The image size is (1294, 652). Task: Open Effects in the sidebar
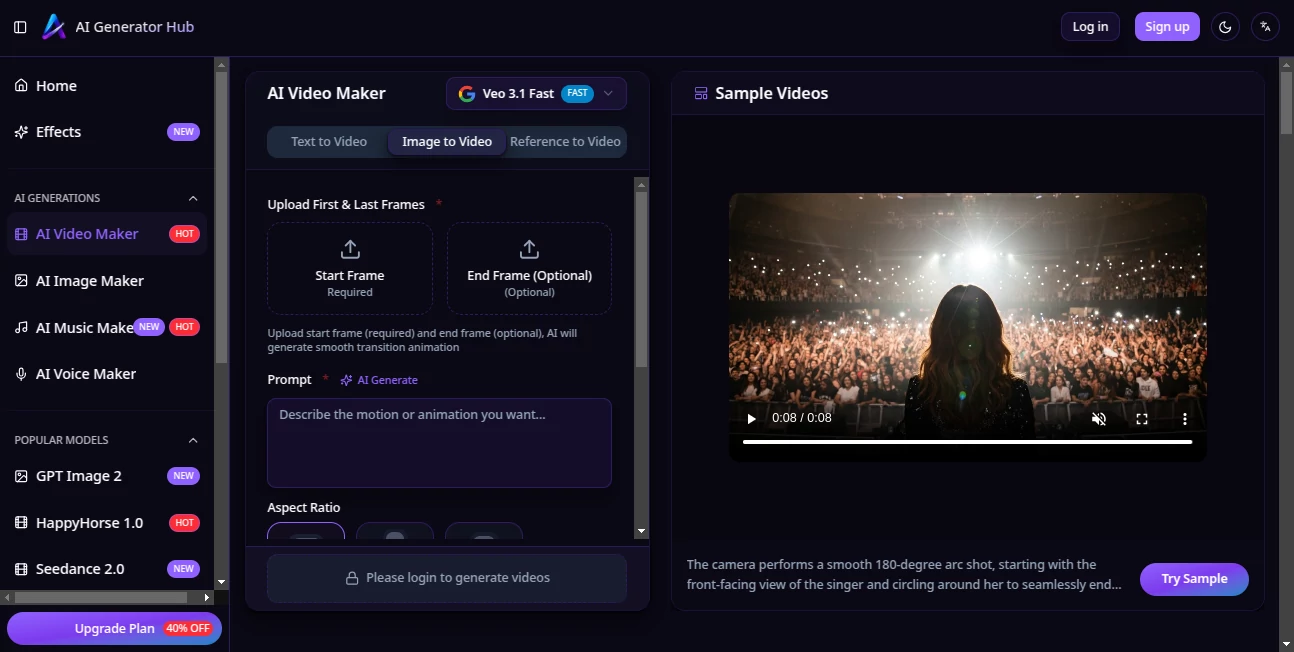(107, 132)
